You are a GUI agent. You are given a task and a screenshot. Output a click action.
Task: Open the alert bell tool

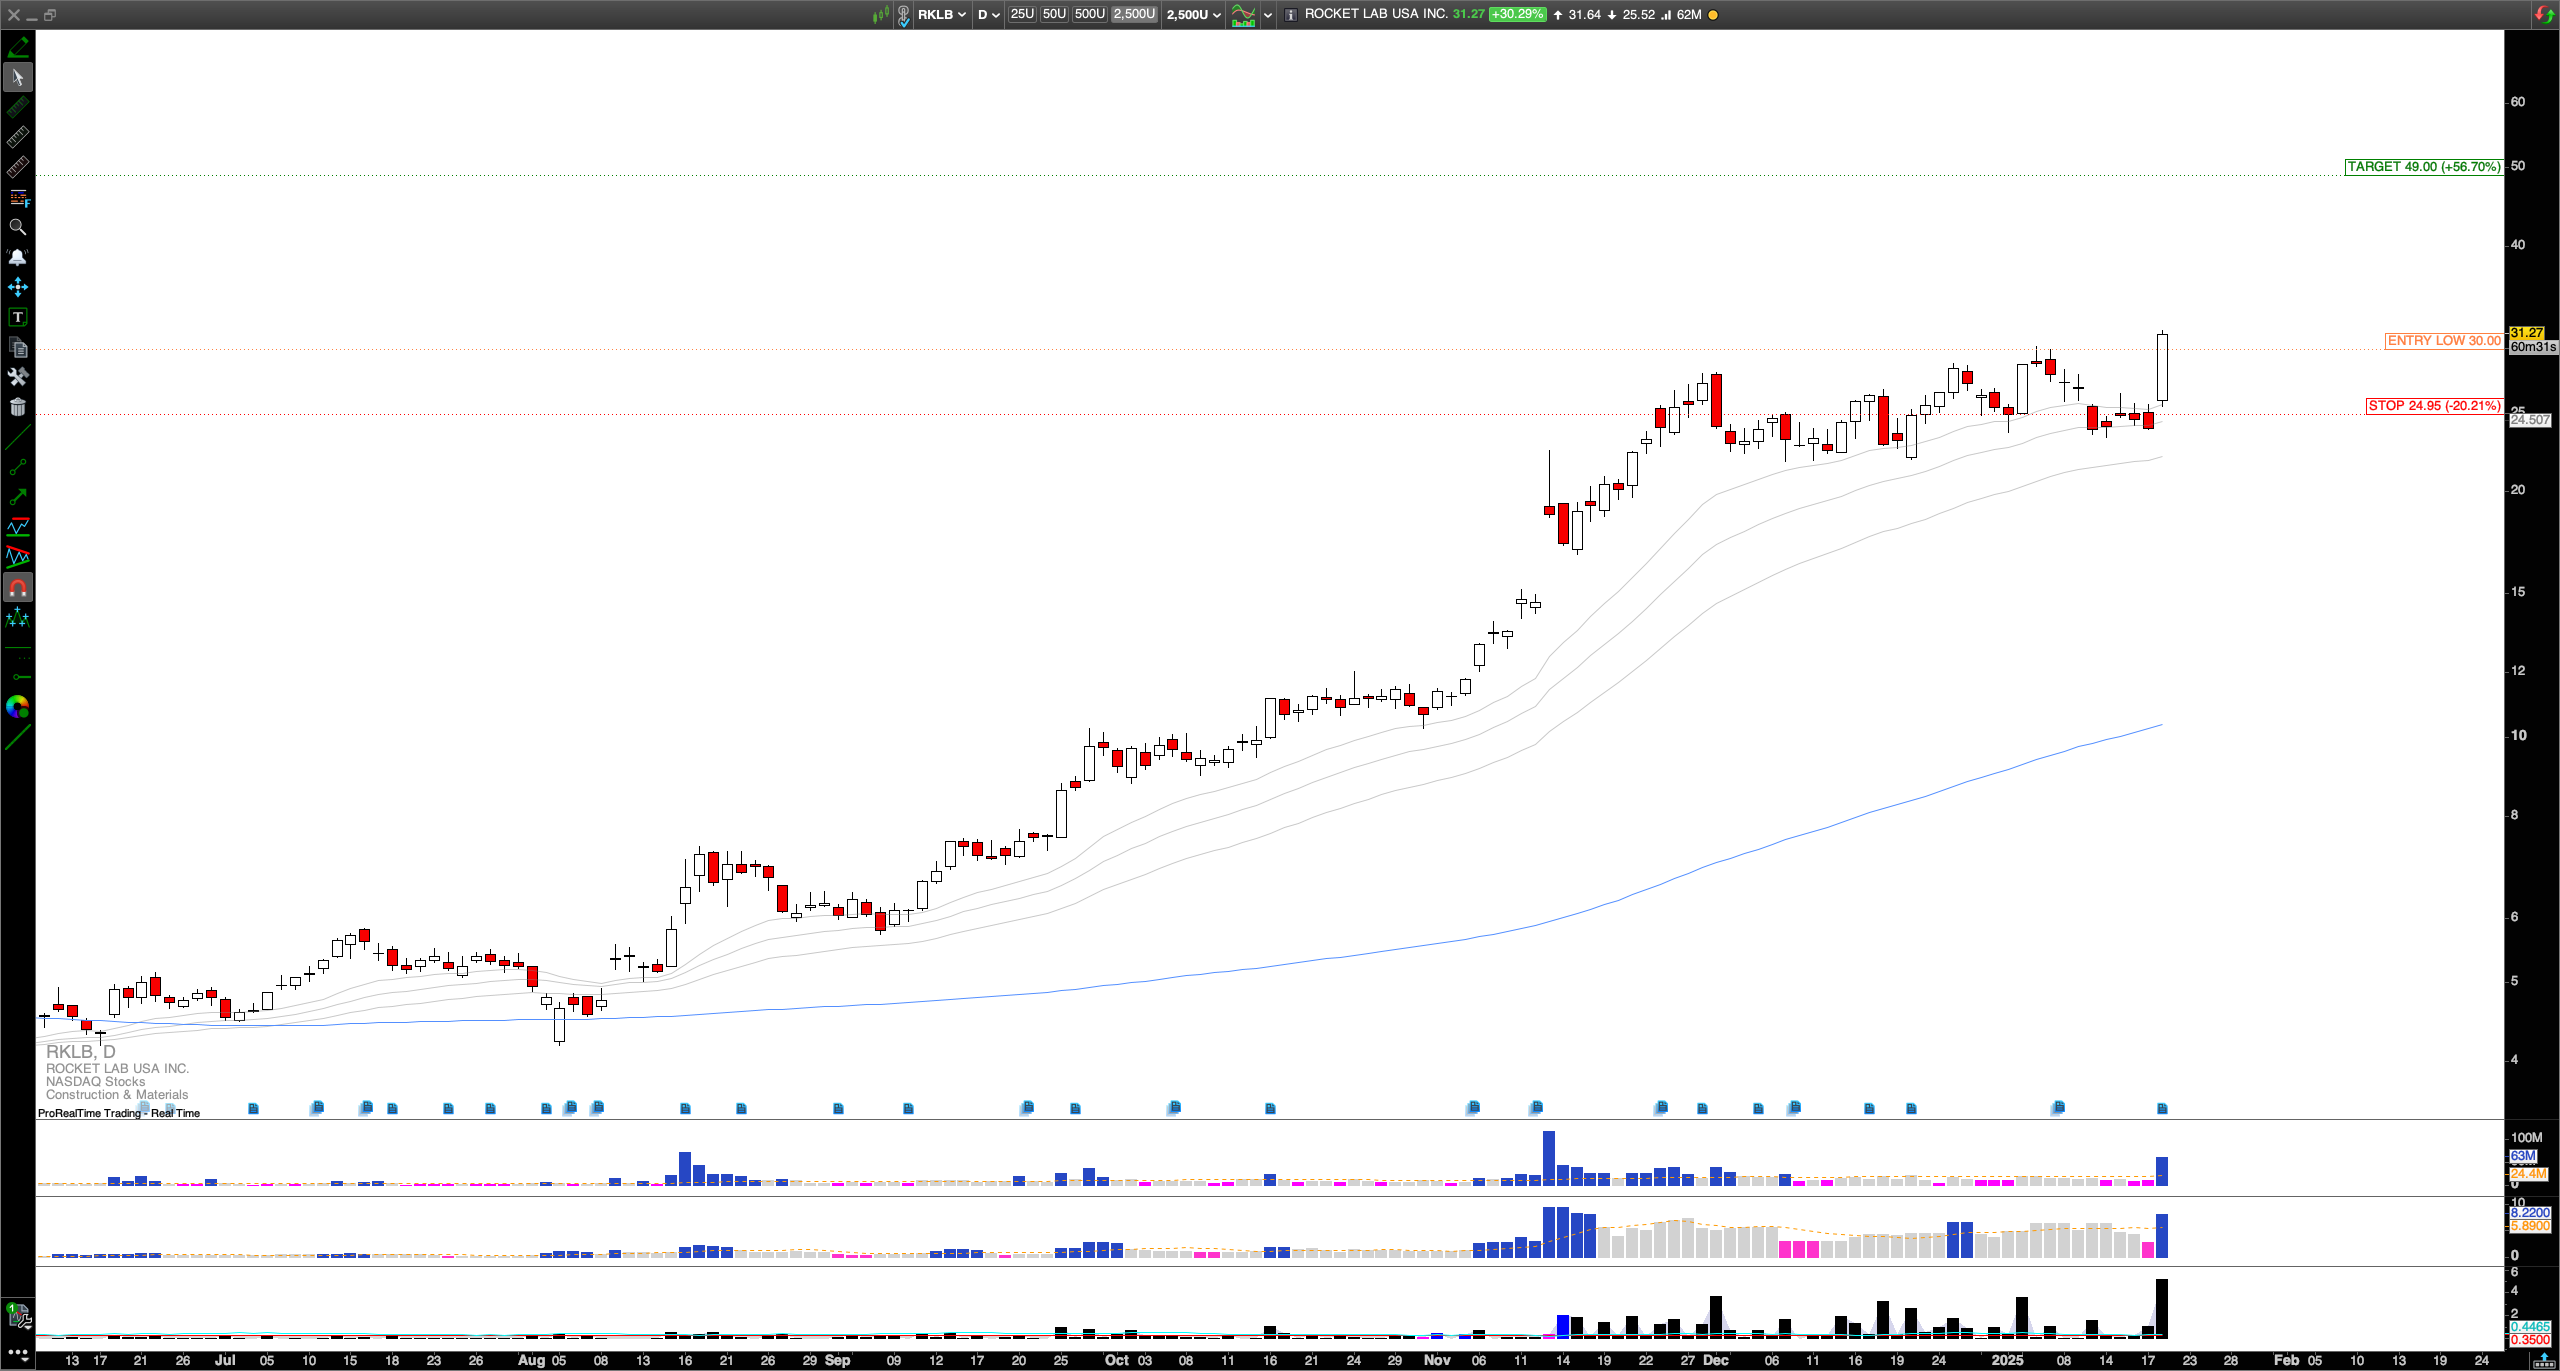coord(18,257)
